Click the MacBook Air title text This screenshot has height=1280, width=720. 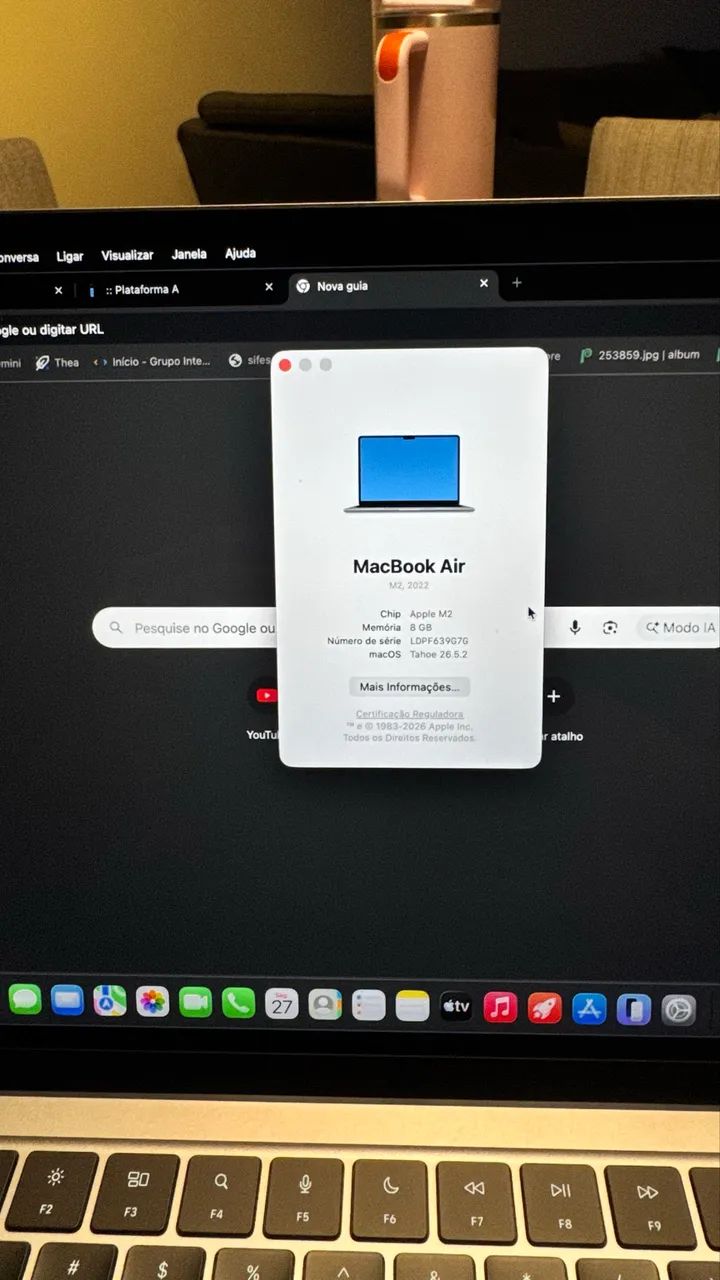tap(409, 566)
